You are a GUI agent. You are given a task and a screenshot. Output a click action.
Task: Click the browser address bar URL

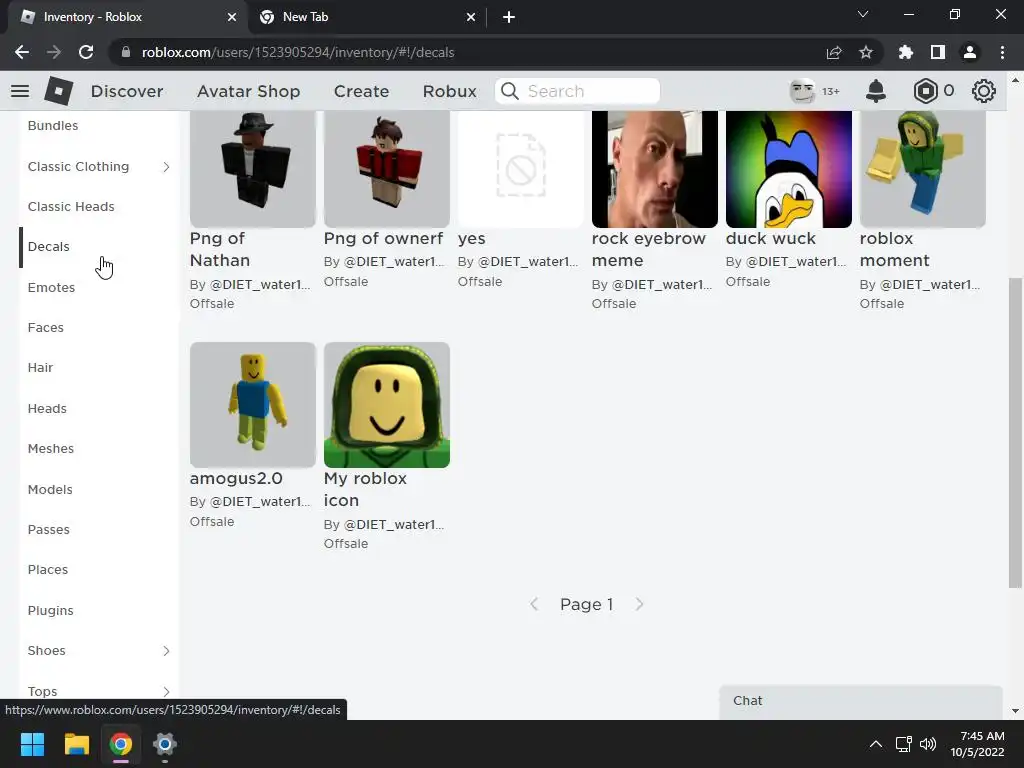[298, 52]
